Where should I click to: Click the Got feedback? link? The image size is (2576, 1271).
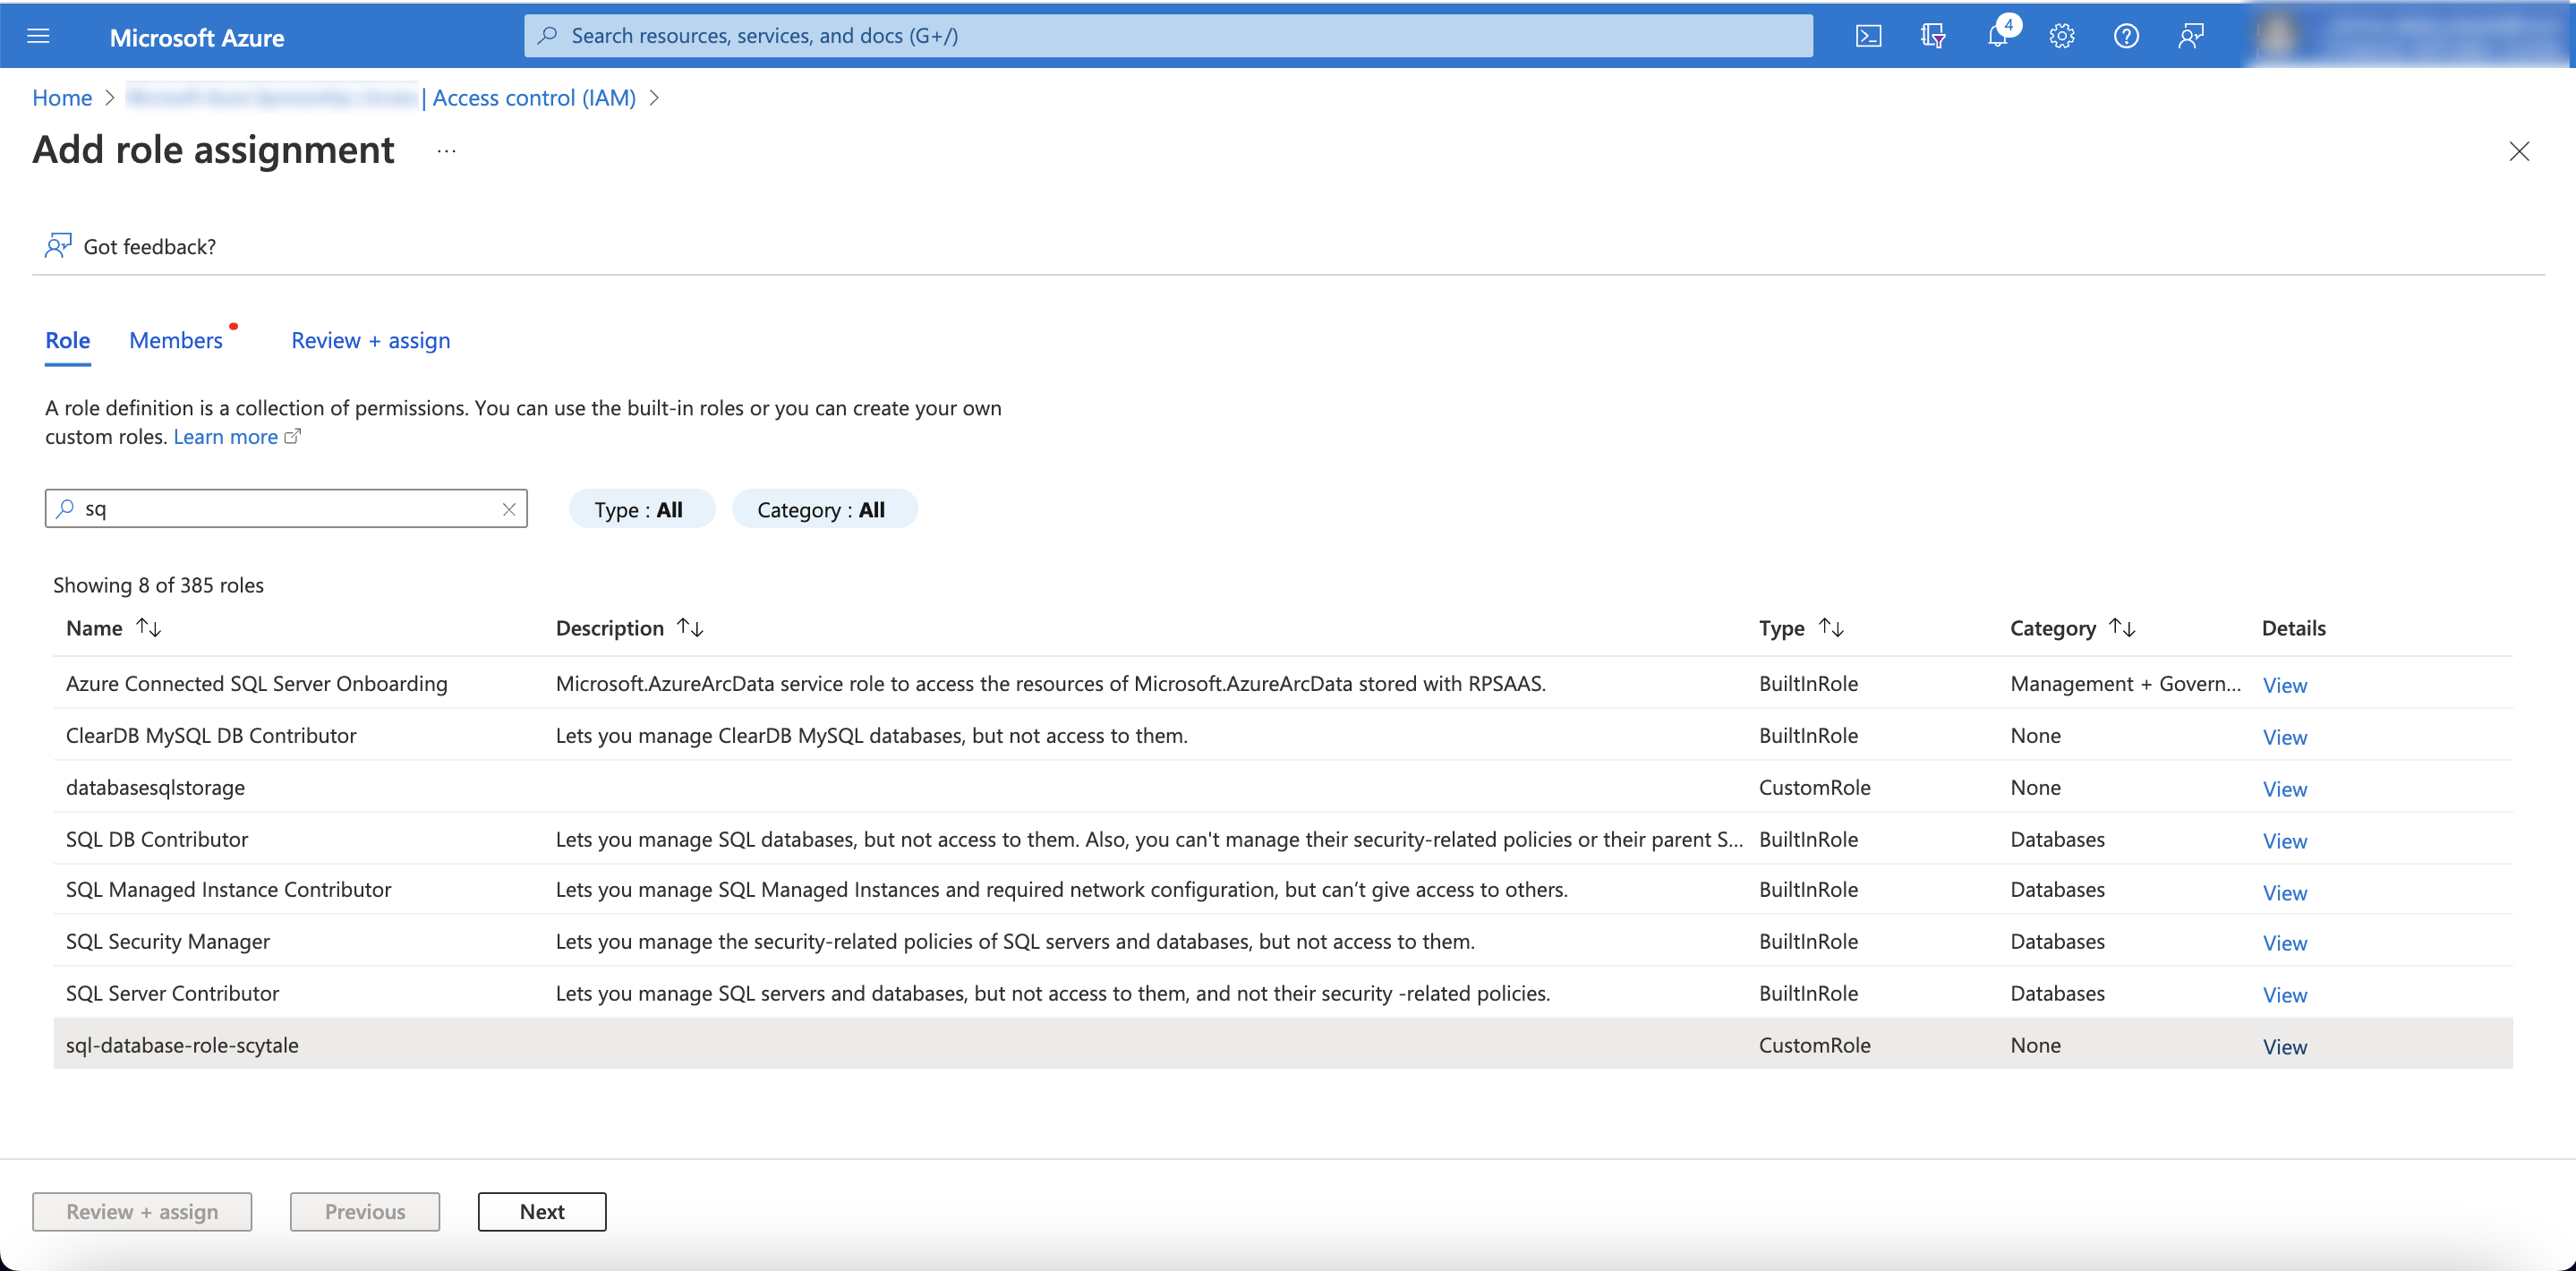pos(150,246)
